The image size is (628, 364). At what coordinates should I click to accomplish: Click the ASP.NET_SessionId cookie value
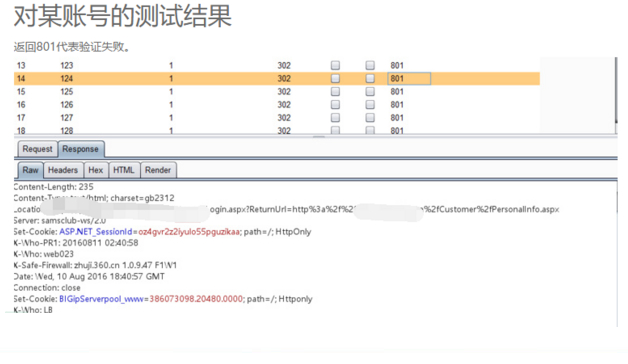point(189,232)
